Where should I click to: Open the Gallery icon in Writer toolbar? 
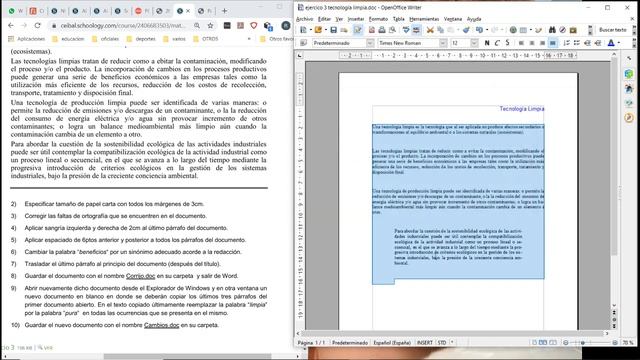click(x=573, y=30)
